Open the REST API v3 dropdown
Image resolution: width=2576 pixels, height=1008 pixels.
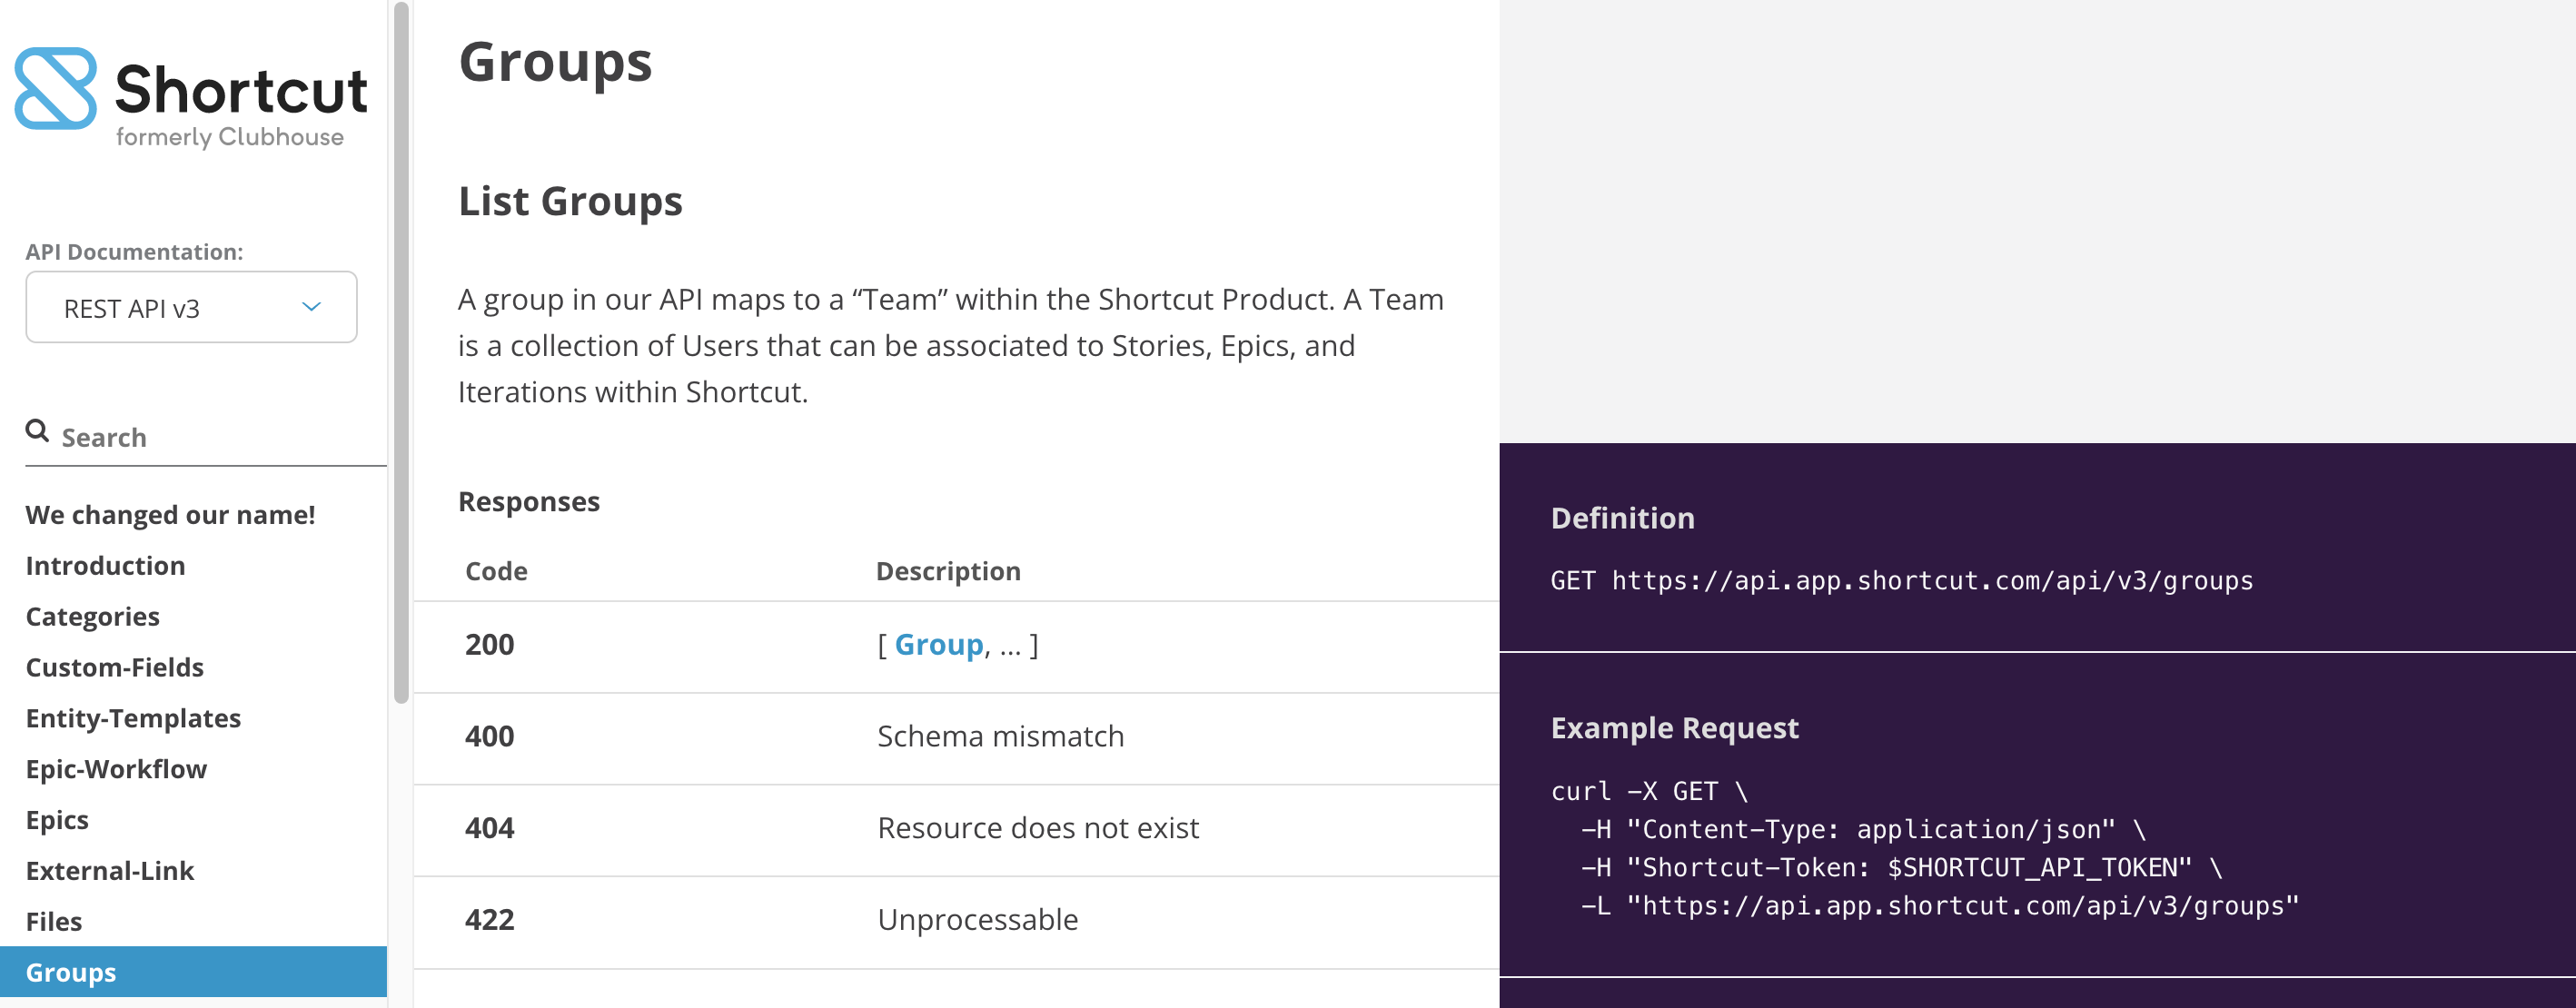click(x=190, y=308)
